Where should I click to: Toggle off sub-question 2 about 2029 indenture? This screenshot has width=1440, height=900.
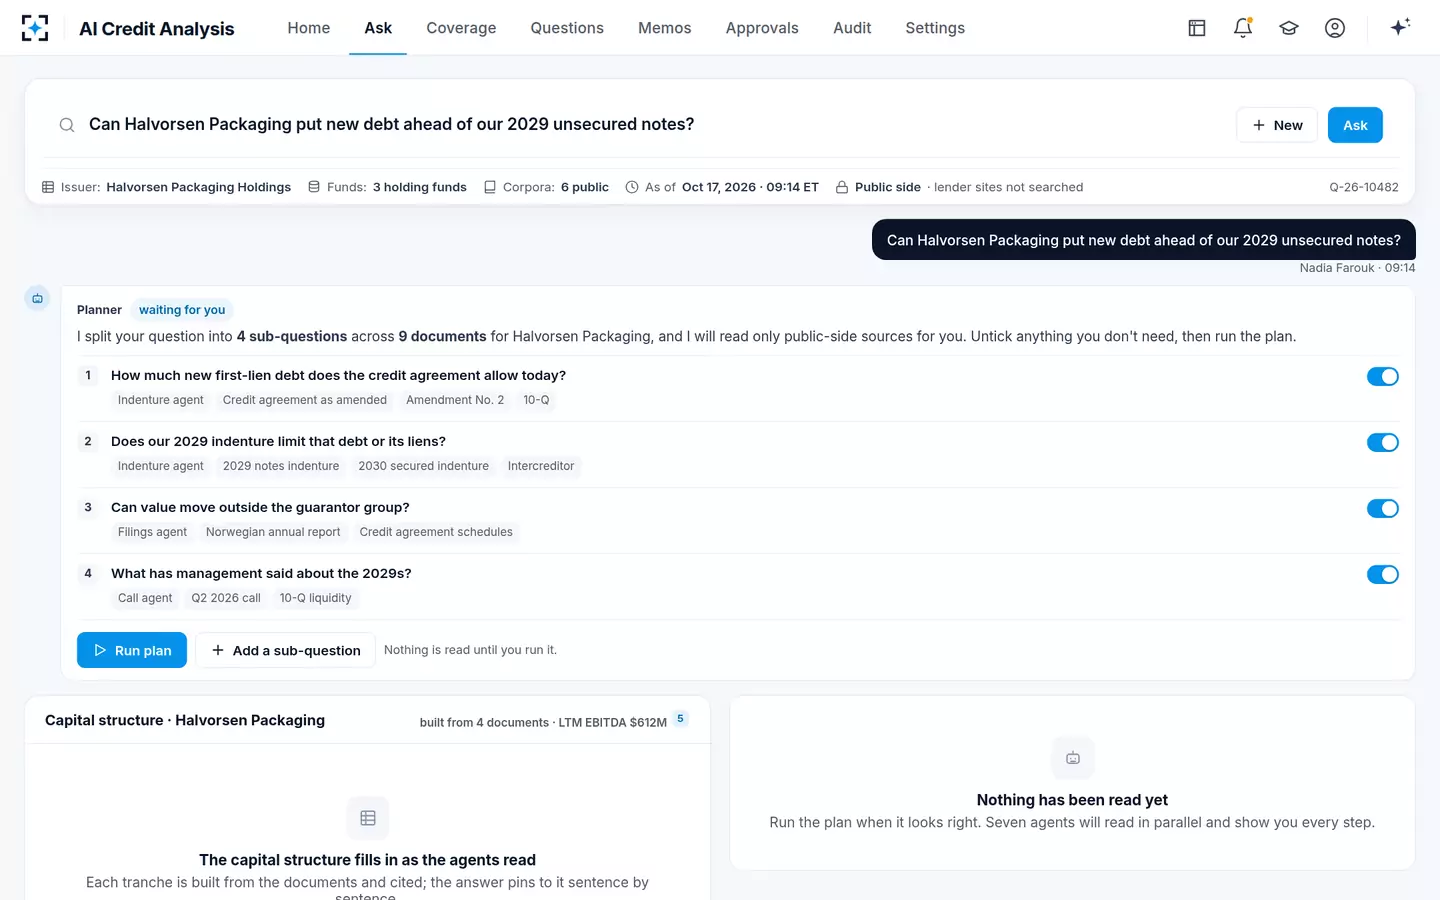[1383, 442]
